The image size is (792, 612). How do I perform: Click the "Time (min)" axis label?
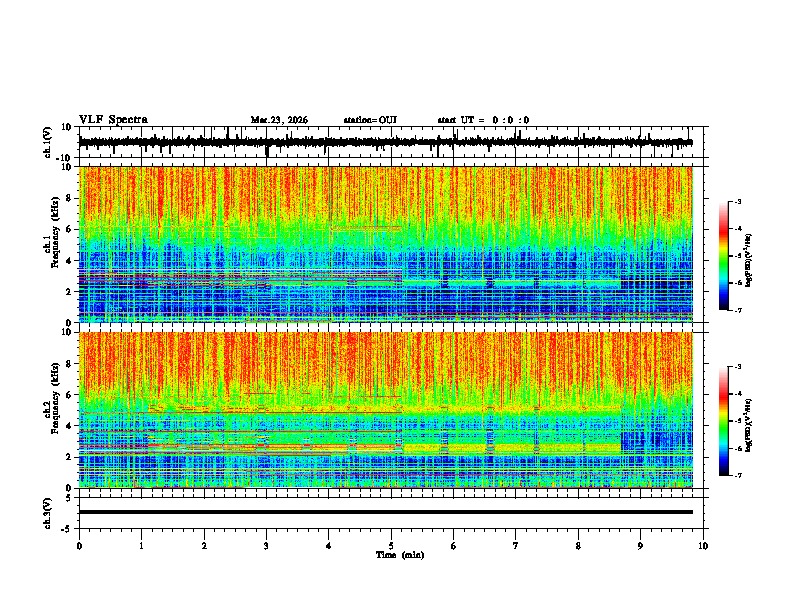(400, 555)
